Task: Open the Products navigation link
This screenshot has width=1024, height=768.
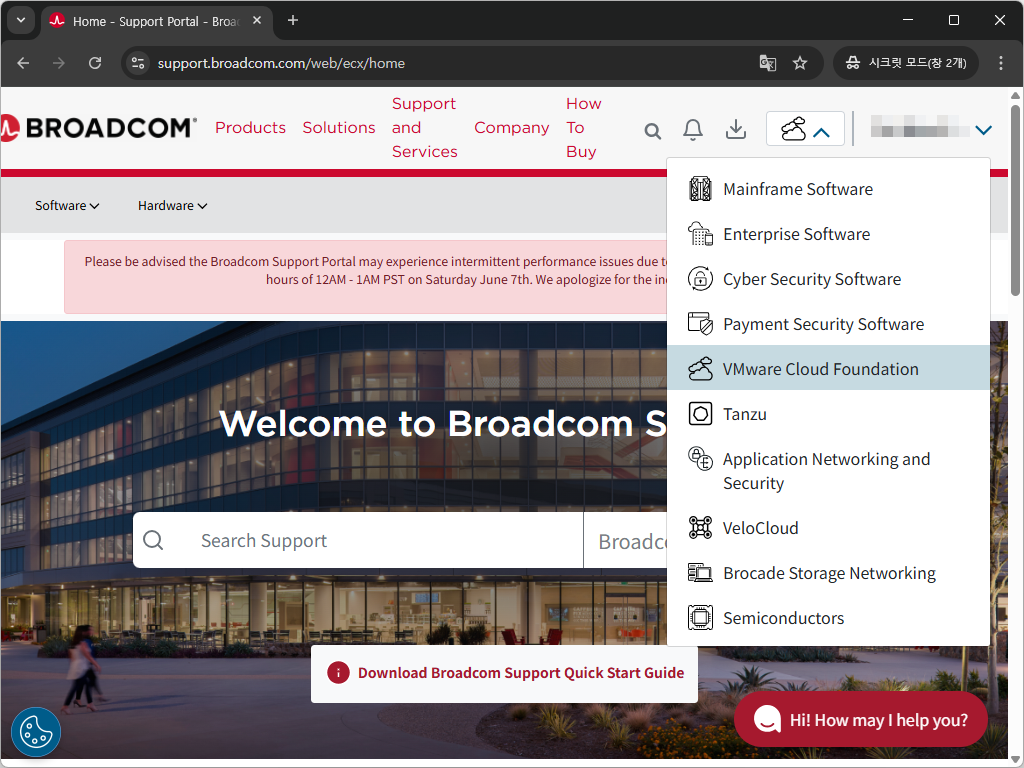Action: click(x=250, y=127)
